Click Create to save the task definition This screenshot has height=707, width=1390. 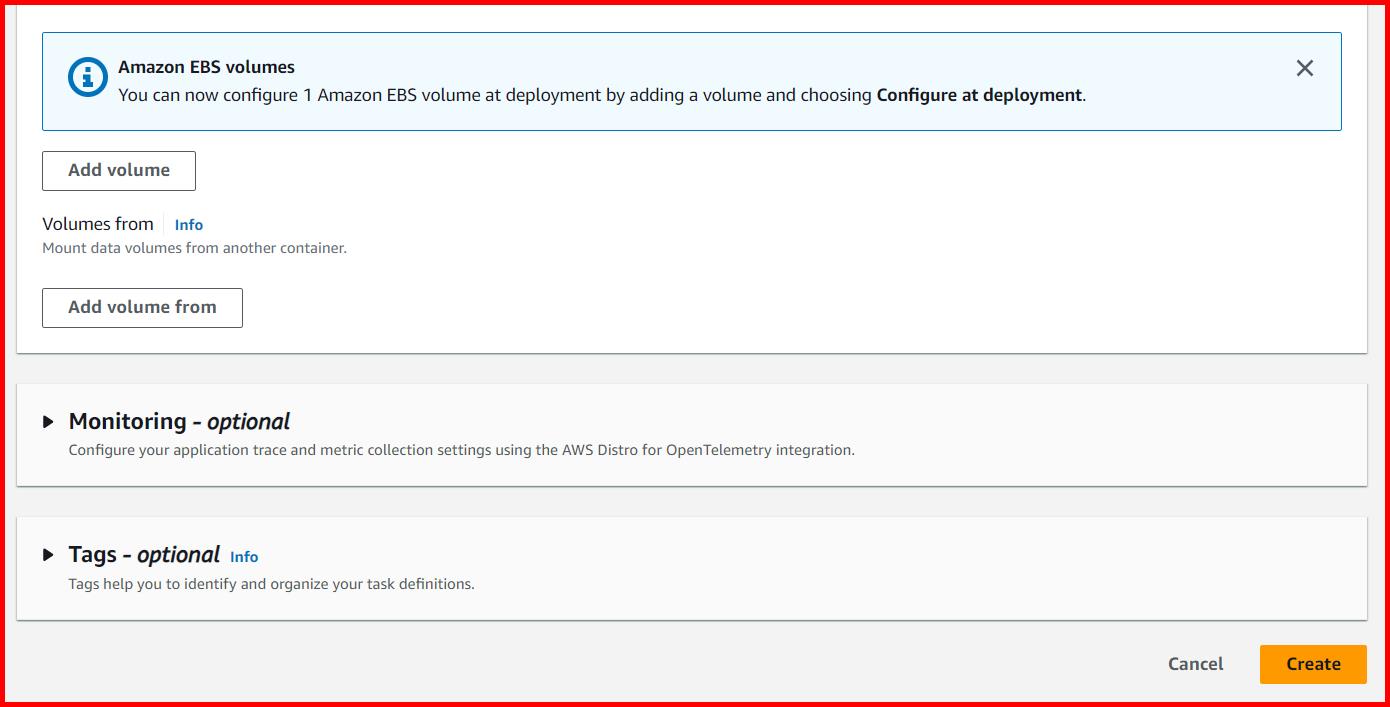coord(1313,663)
